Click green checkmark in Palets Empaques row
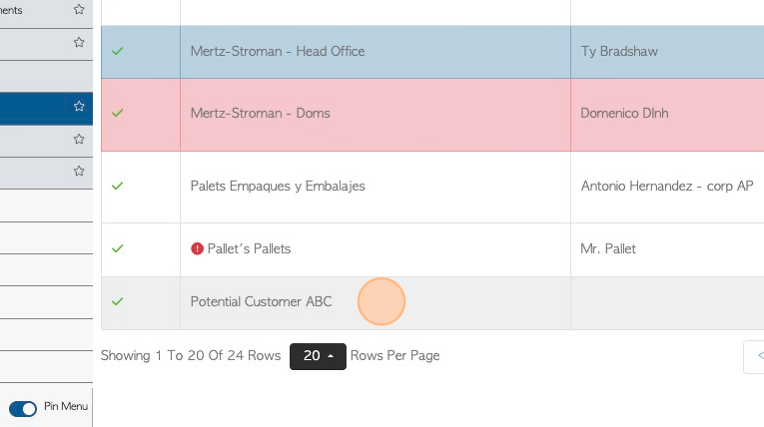The image size is (764, 427). coord(117,186)
